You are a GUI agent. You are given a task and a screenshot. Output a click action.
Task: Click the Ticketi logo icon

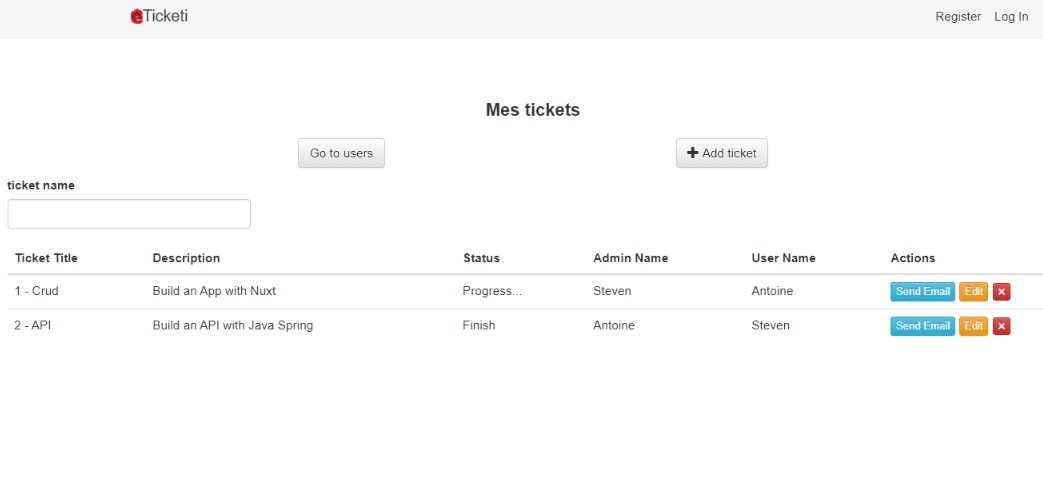[136, 16]
